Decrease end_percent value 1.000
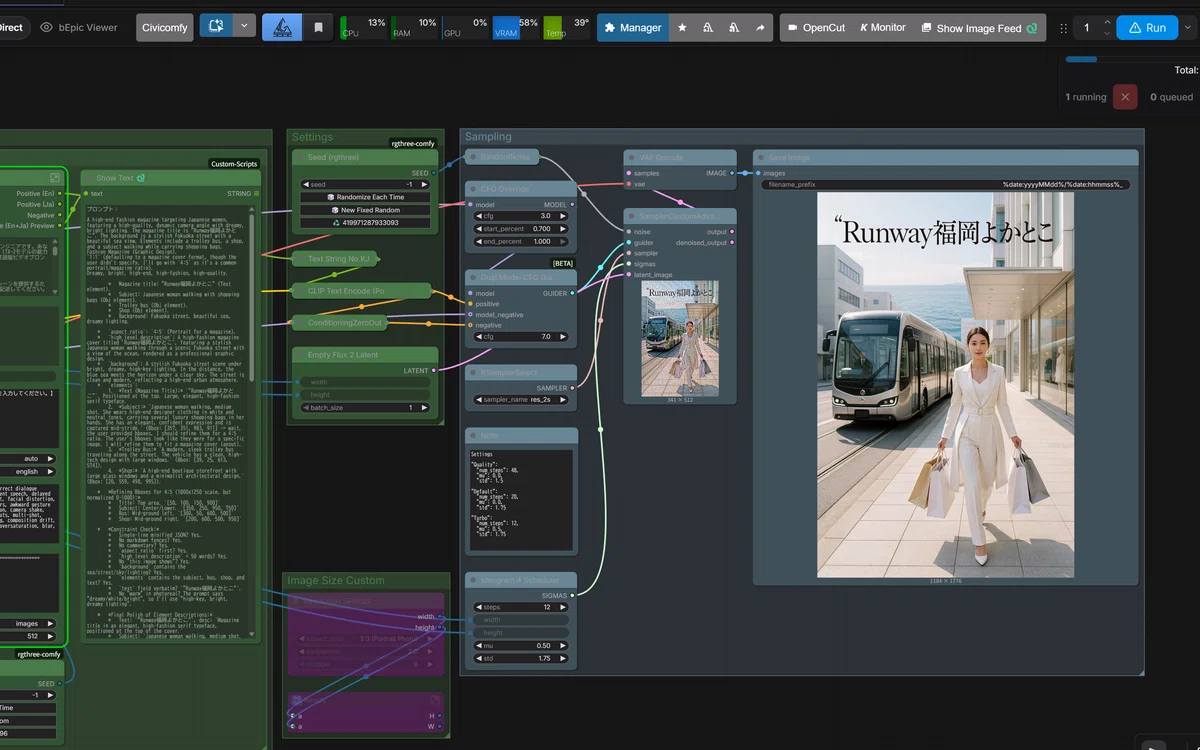Image resolution: width=1200 pixels, height=750 pixels. [478, 242]
